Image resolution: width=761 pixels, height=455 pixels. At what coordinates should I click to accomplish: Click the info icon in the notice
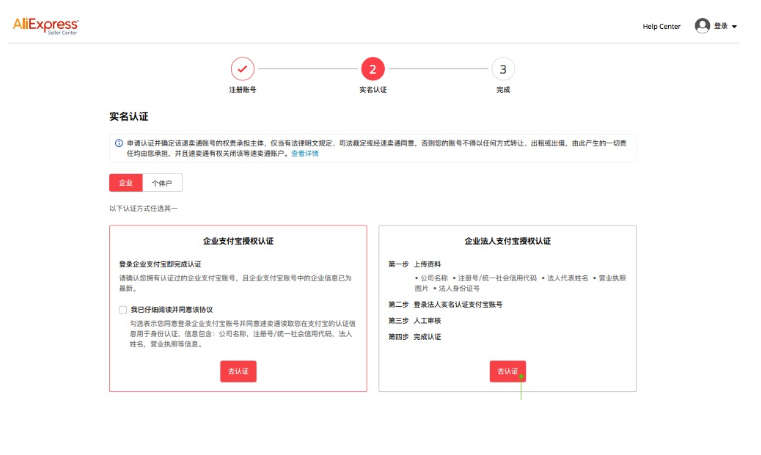coord(119,143)
